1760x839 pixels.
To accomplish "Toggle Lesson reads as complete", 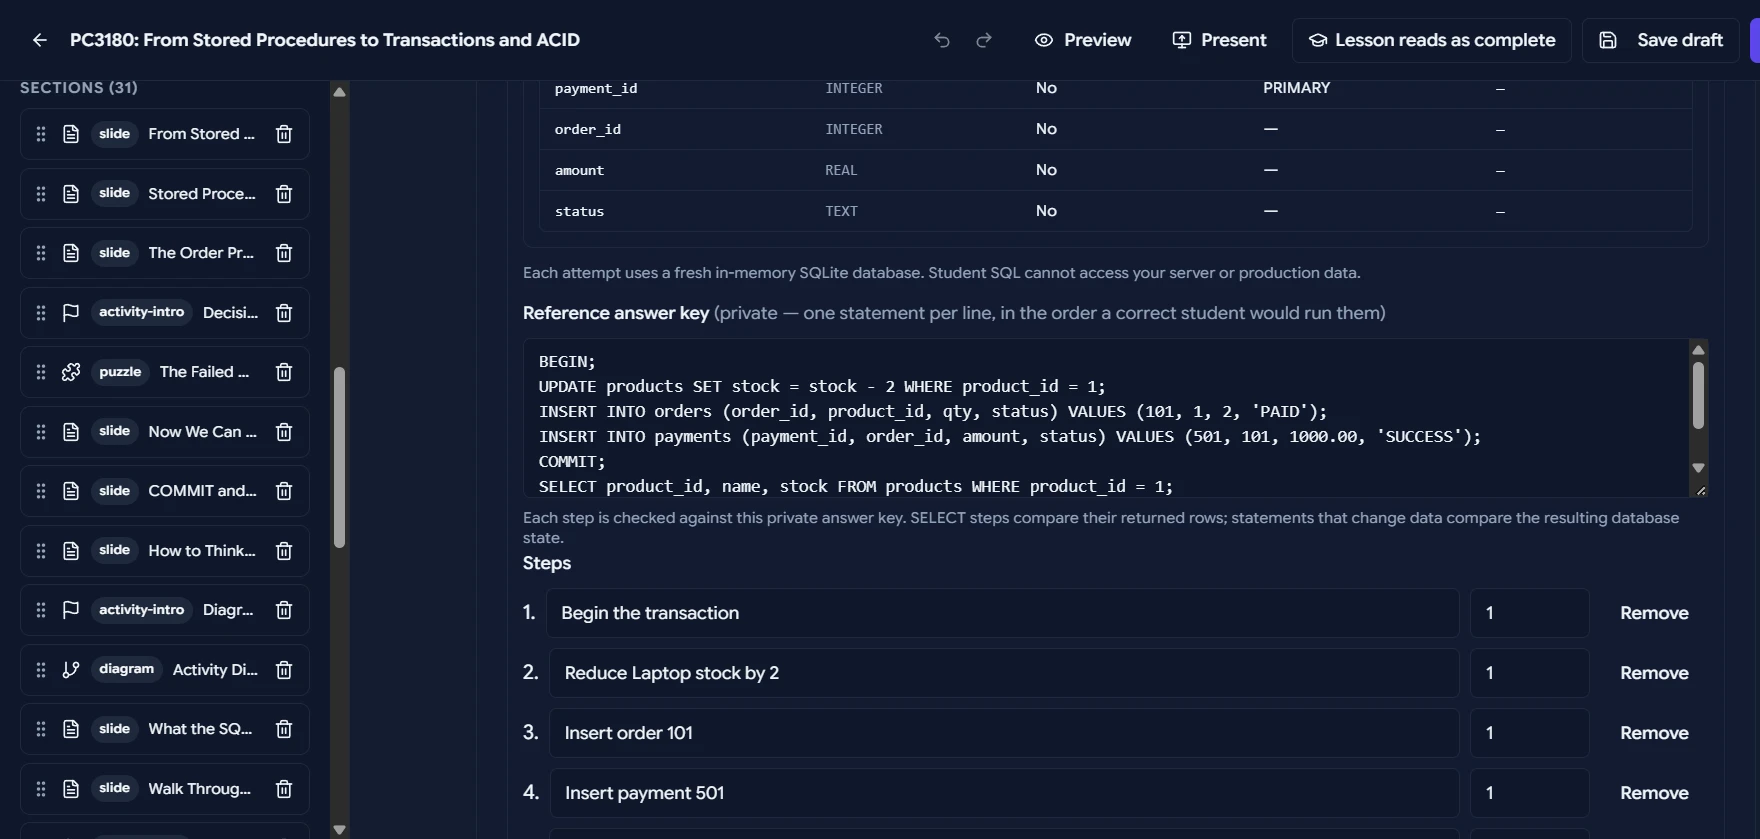I will coord(1432,40).
